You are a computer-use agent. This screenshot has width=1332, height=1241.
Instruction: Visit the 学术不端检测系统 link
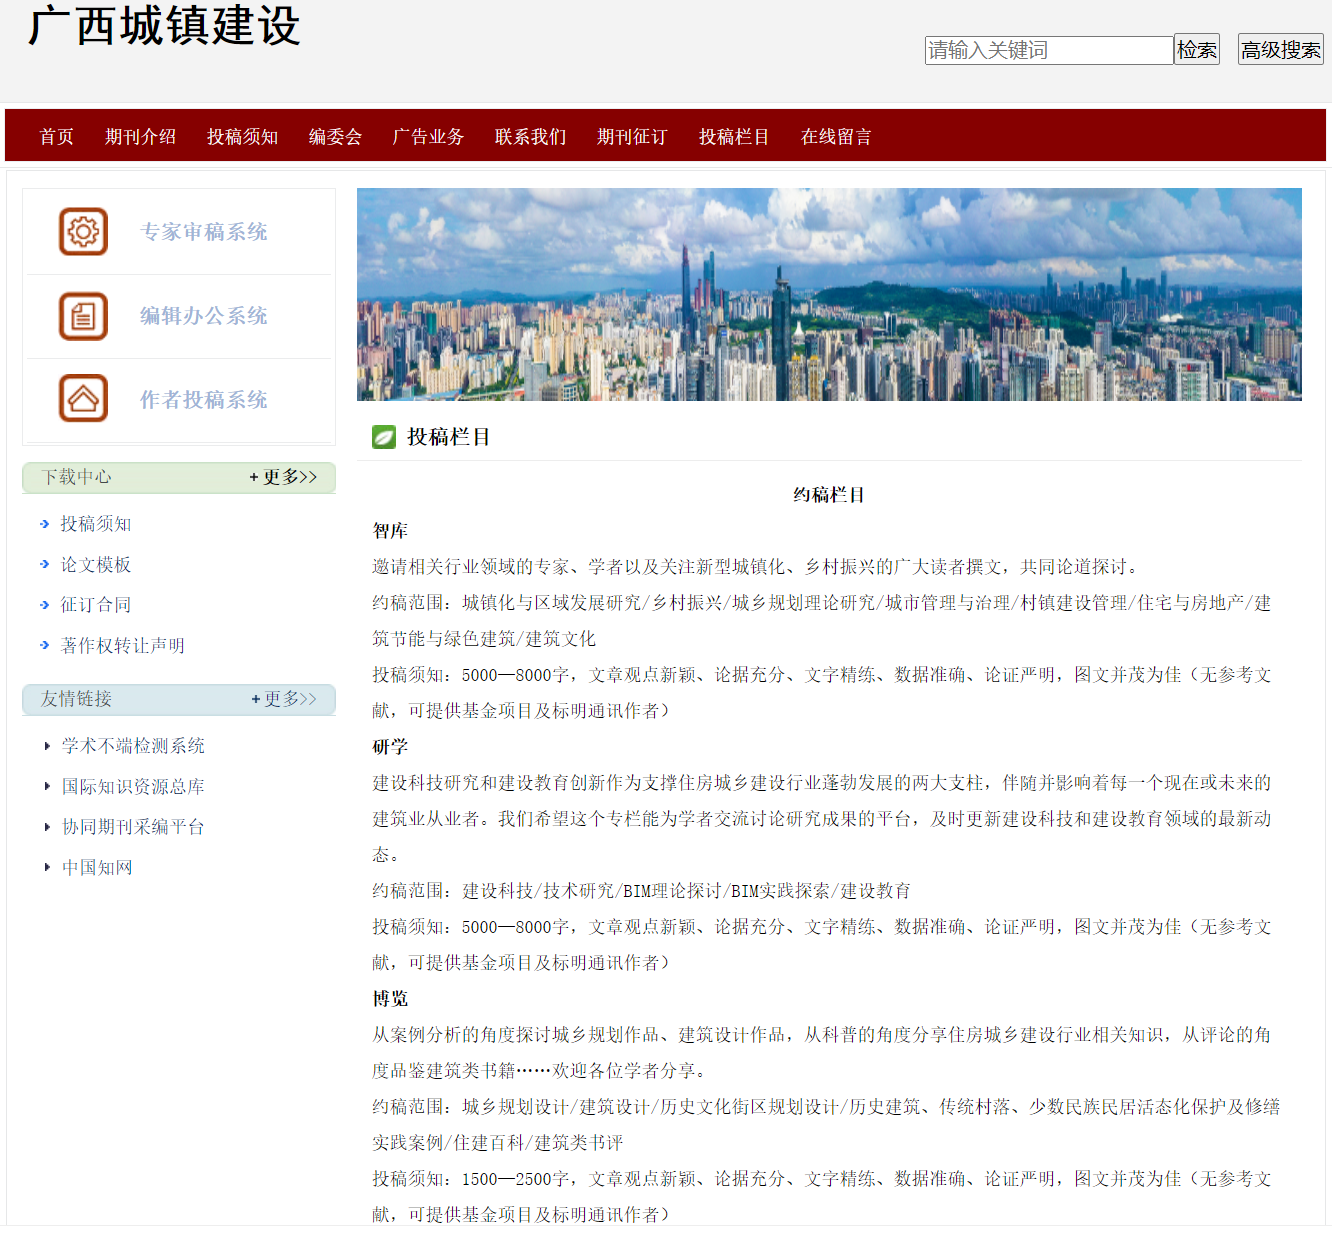[x=133, y=746]
